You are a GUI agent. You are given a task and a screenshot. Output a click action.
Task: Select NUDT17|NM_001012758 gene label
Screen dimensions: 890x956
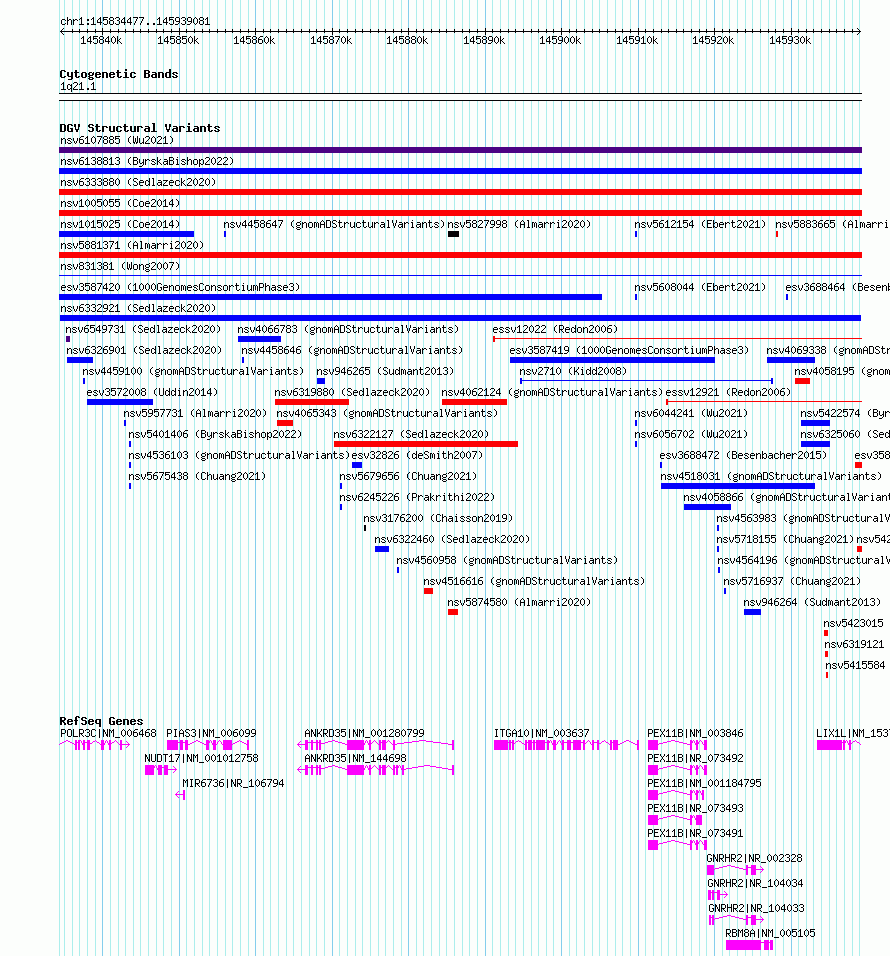pos(201,758)
